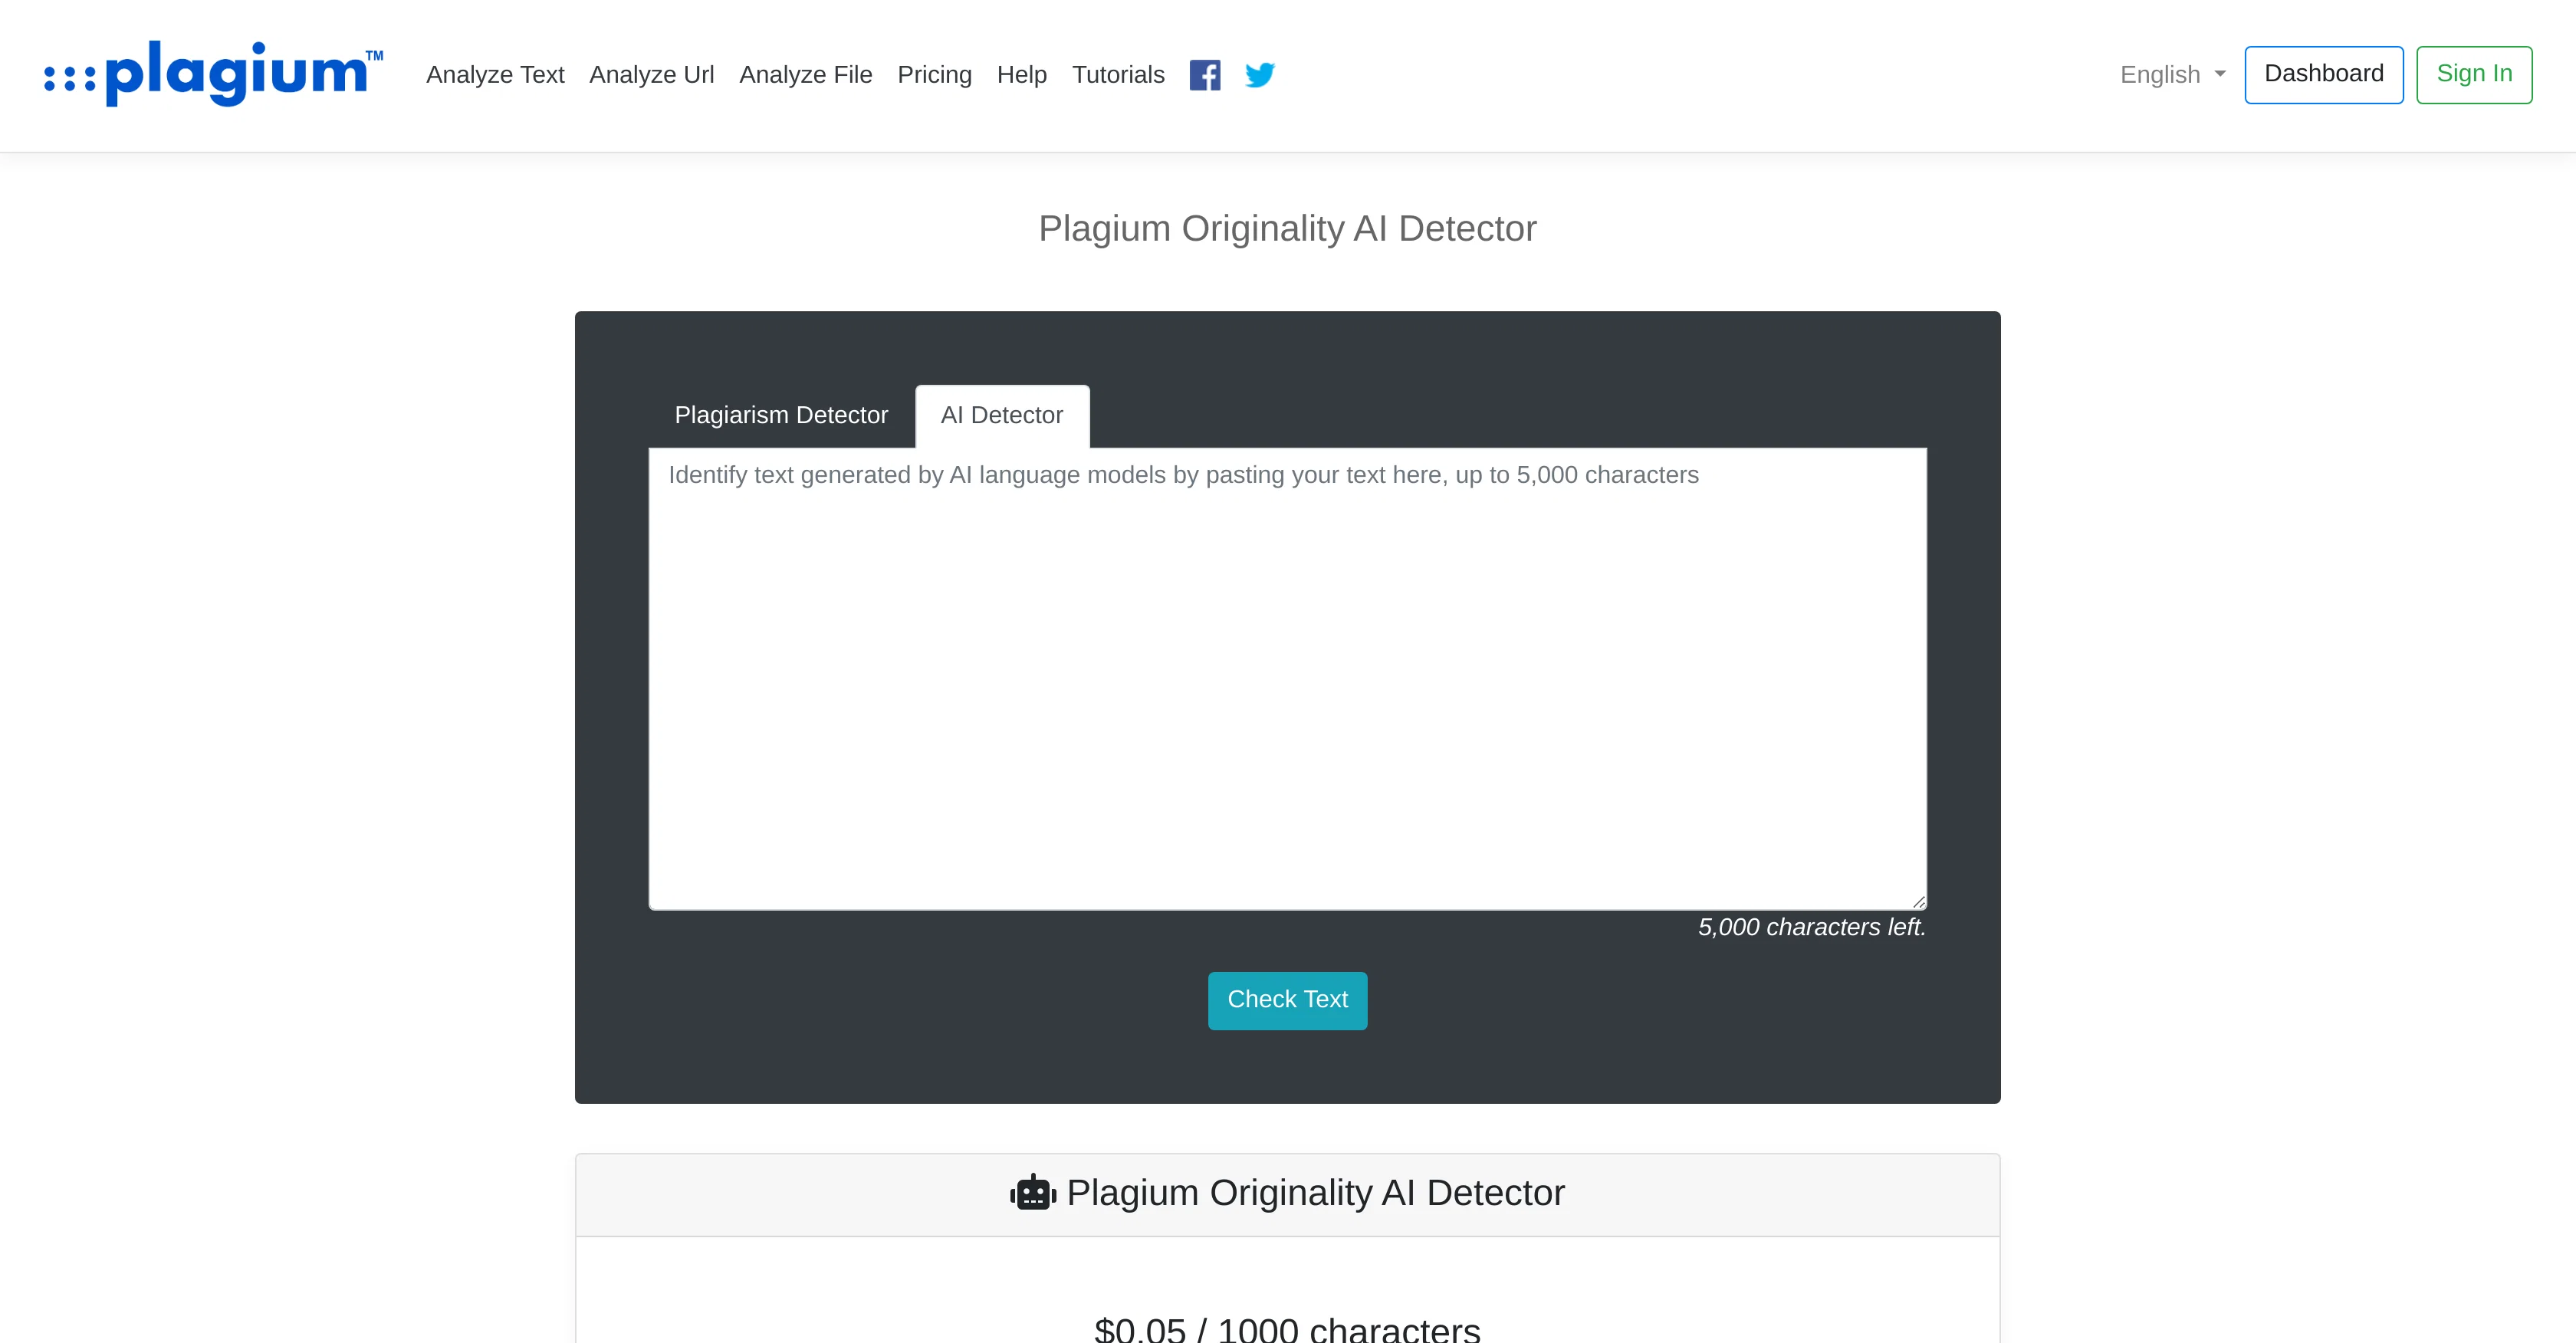The height and width of the screenshot is (1343, 2576).
Task: Open the English language dropdown
Action: tap(2172, 75)
